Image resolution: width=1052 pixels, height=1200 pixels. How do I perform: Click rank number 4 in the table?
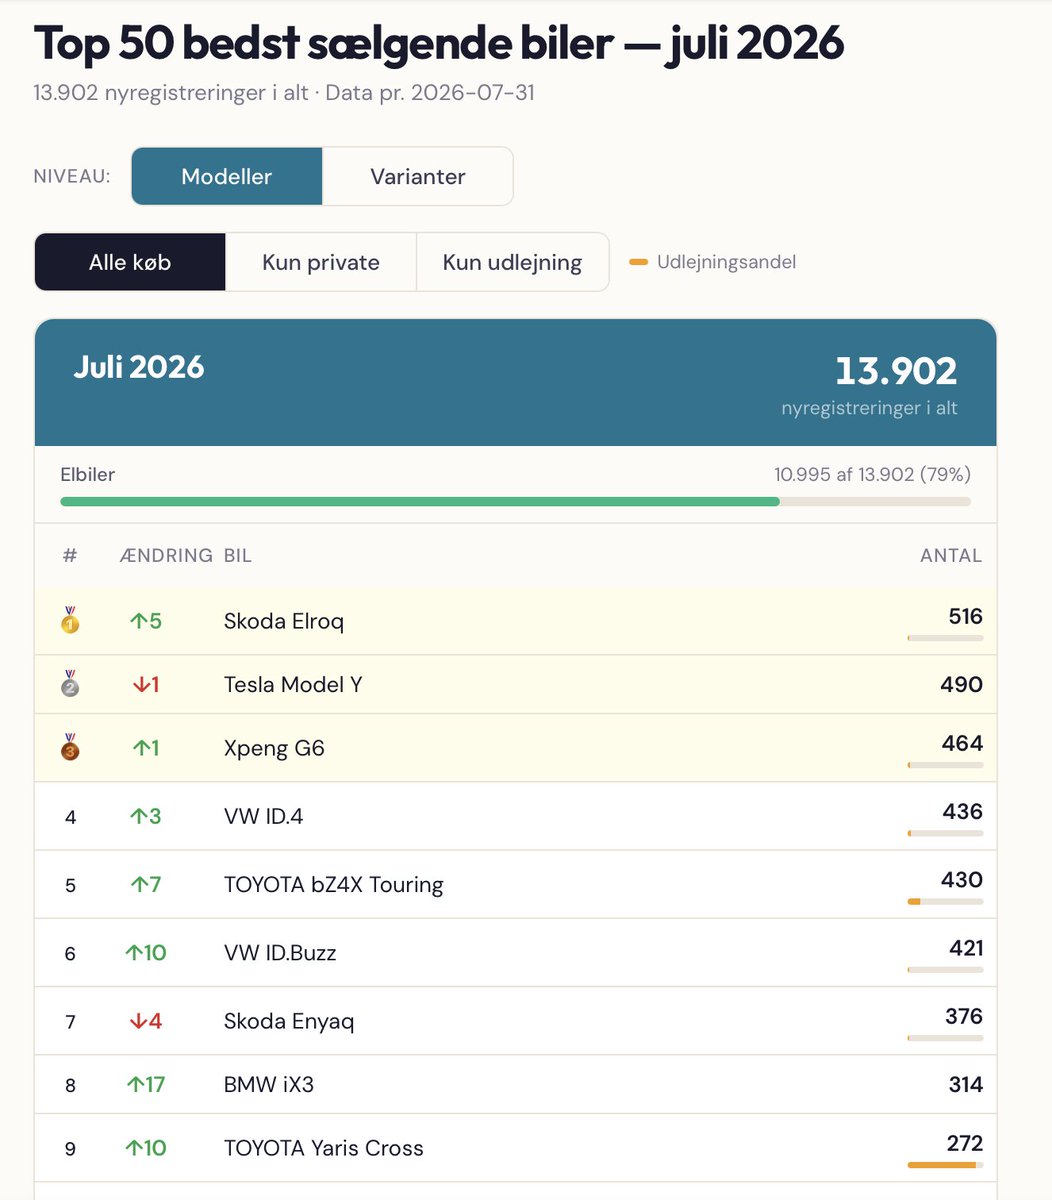pos(70,817)
